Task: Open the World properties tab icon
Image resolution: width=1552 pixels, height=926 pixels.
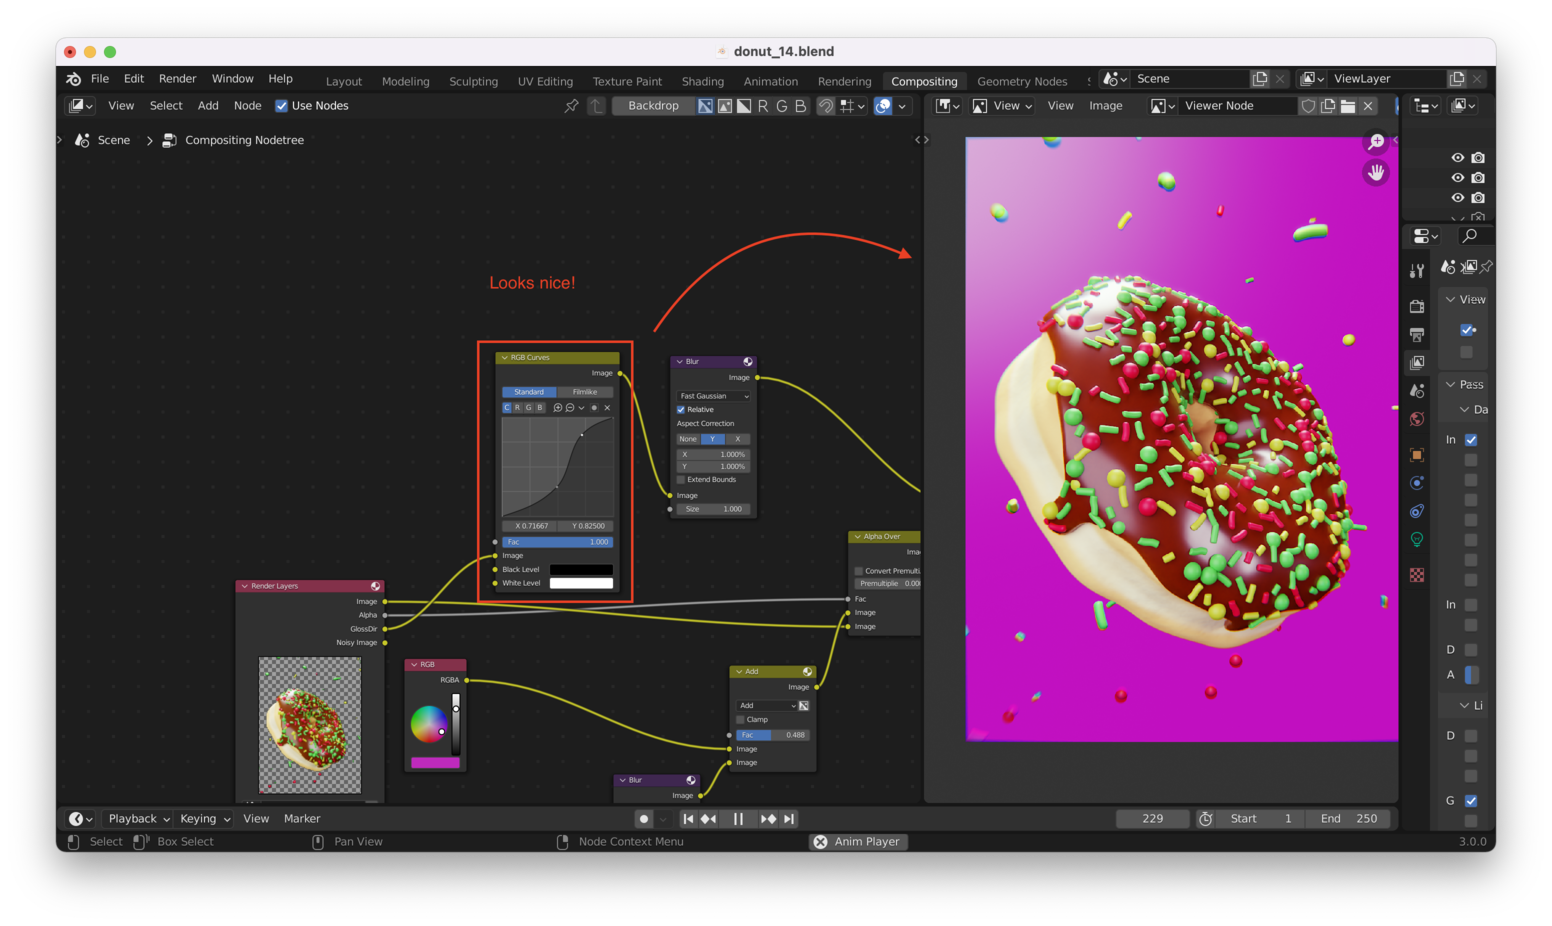Action: tap(1417, 419)
